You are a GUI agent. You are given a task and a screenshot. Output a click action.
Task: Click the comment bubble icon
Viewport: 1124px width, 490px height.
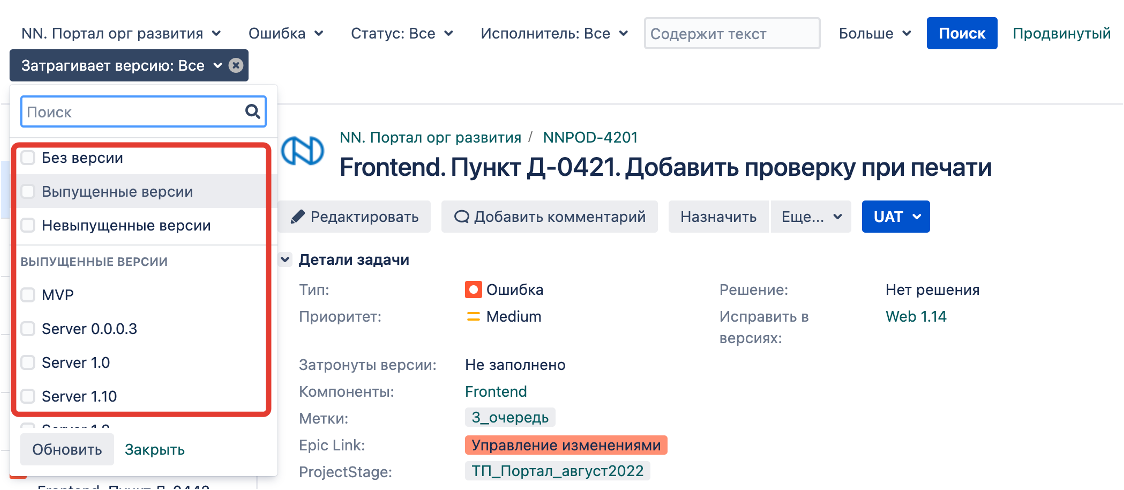[x=461, y=216]
